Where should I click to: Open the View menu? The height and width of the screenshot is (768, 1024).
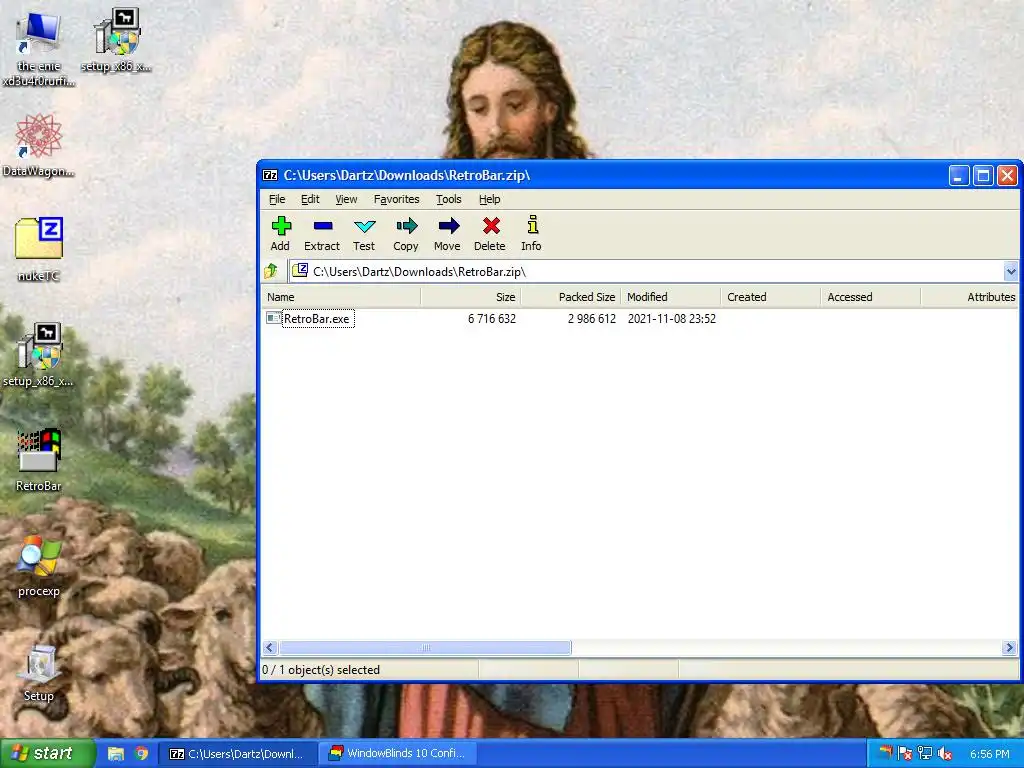coord(346,199)
